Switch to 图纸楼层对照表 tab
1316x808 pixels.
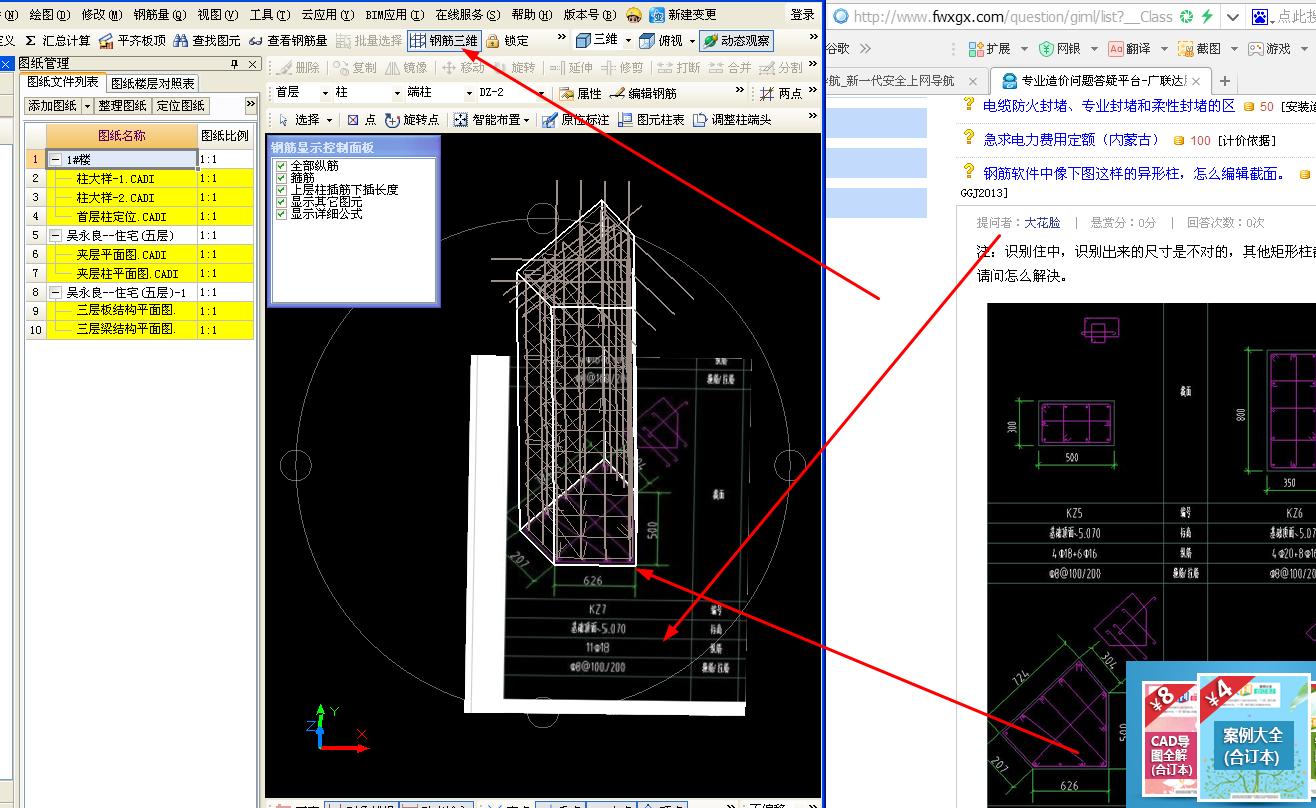152,84
